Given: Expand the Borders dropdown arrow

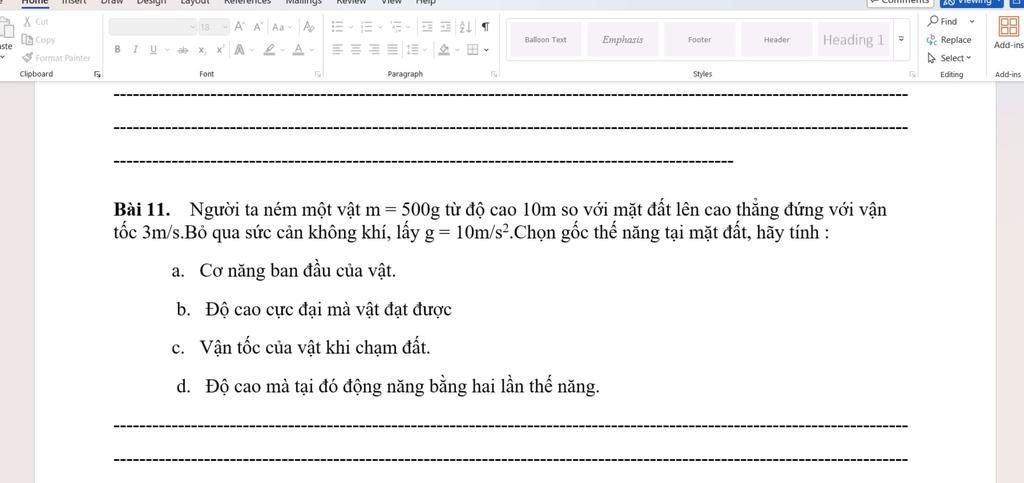Looking at the screenshot, I should (487, 50).
